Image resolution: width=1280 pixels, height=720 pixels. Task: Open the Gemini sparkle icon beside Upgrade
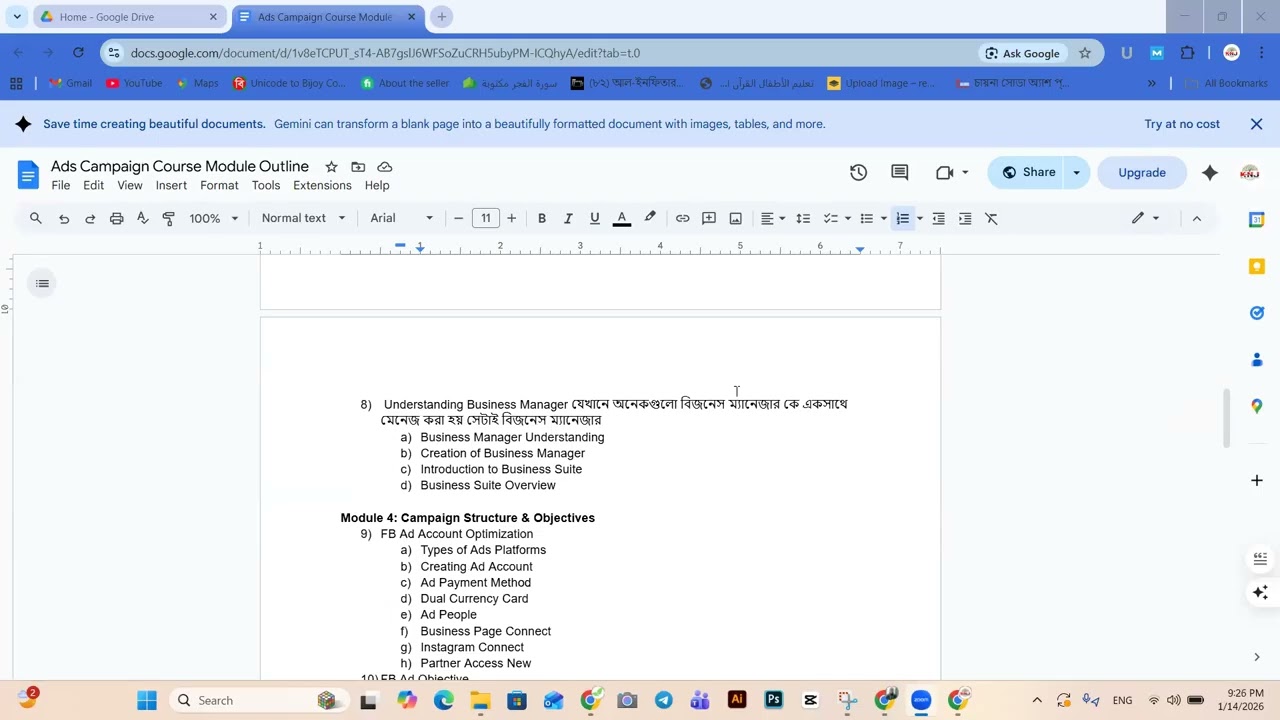[x=1210, y=172]
